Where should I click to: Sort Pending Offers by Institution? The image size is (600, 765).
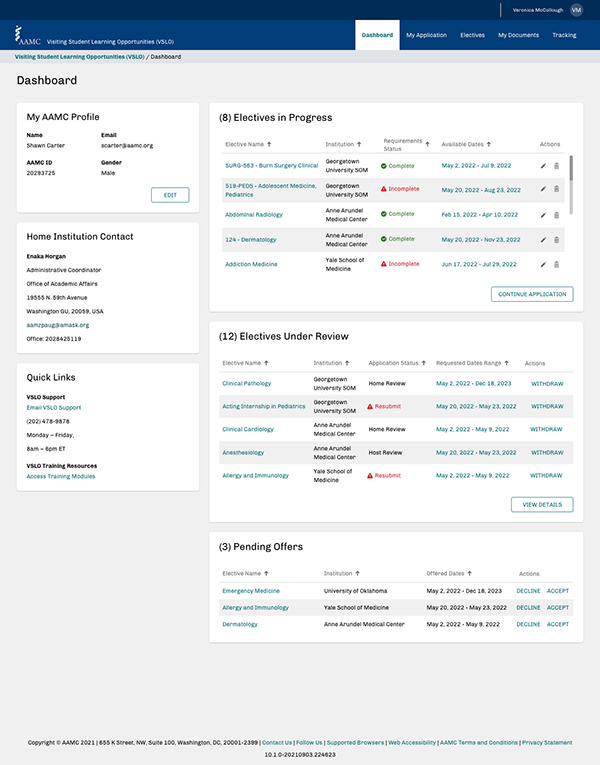[357, 574]
